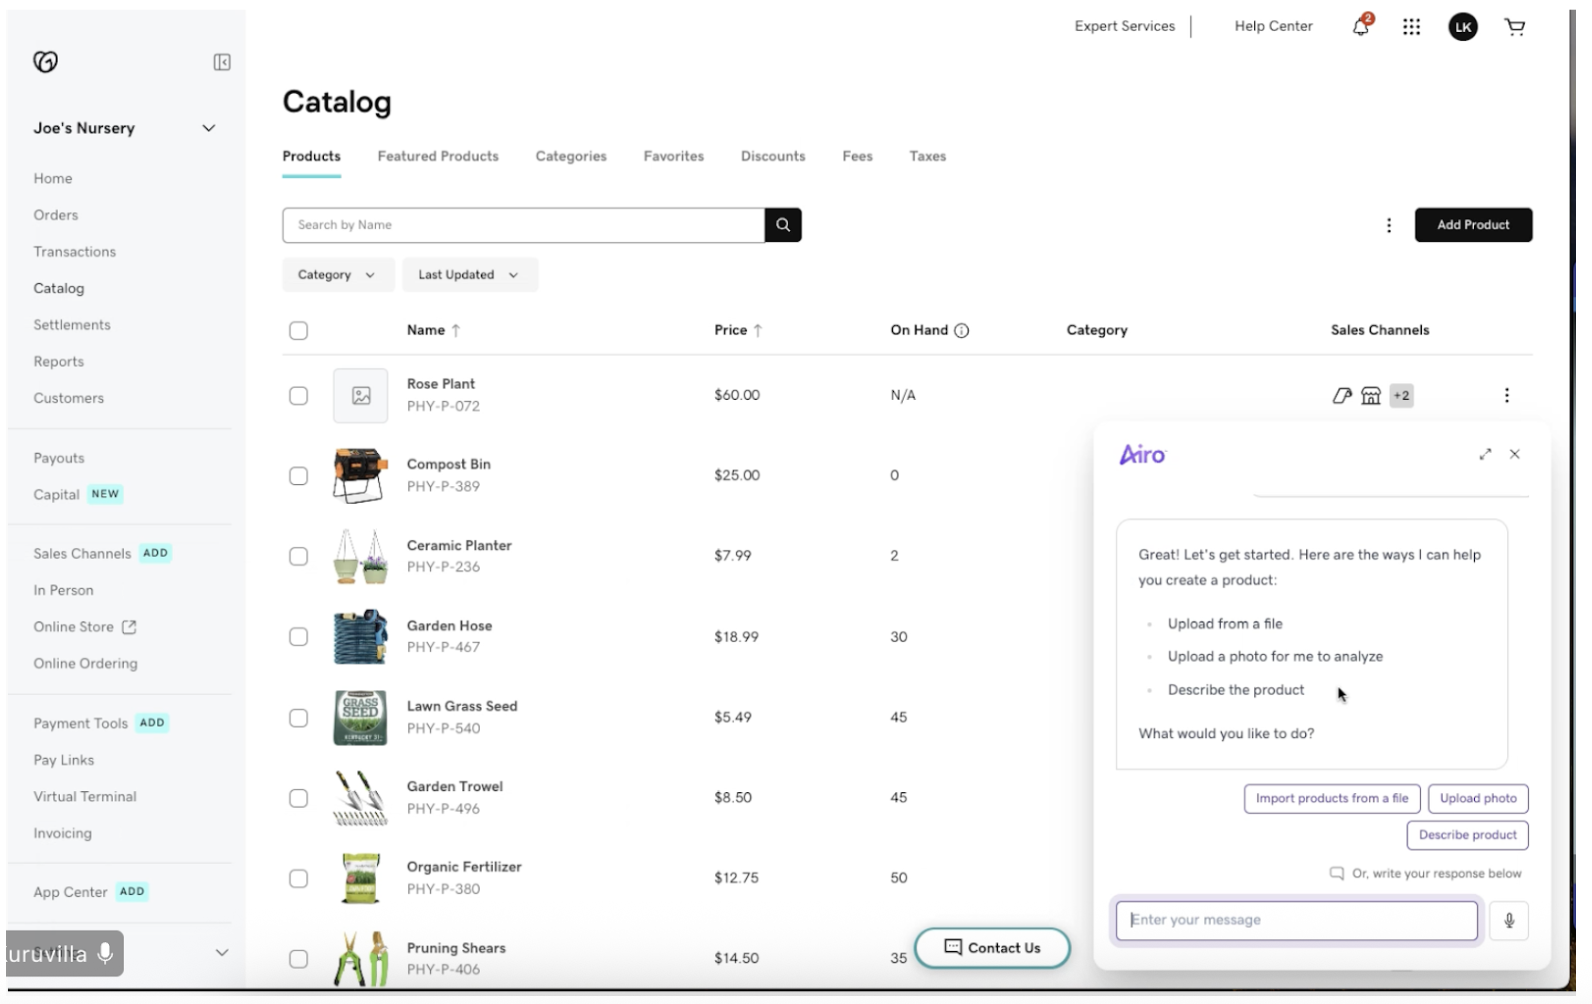Sort by Name arrow
Image resolution: width=1592 pixels, height=1004 pixels.
click(456, 330)
